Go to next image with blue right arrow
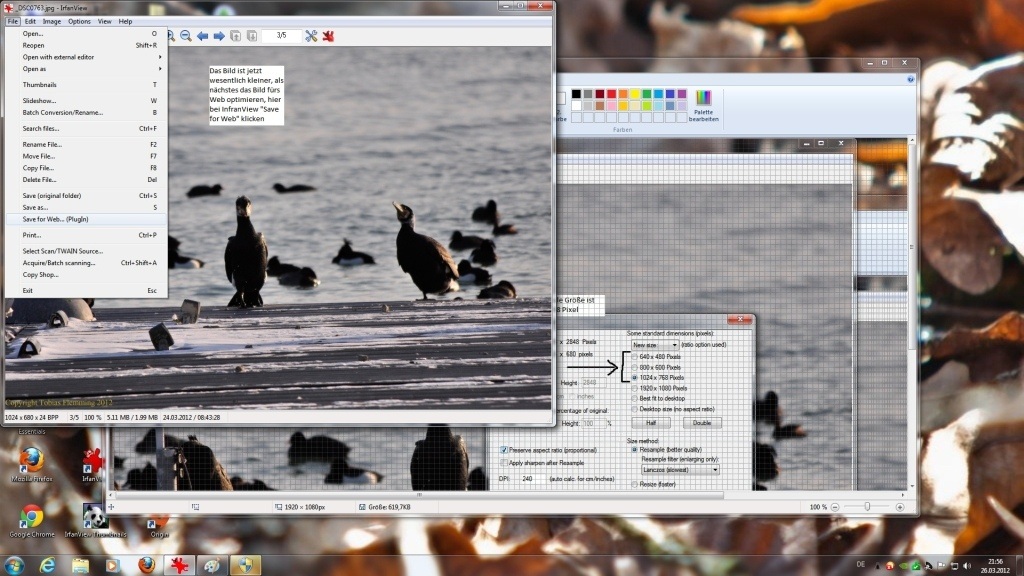Viewport: 1024px width, 576px height. pyautogui.click(x=219, y=36)
